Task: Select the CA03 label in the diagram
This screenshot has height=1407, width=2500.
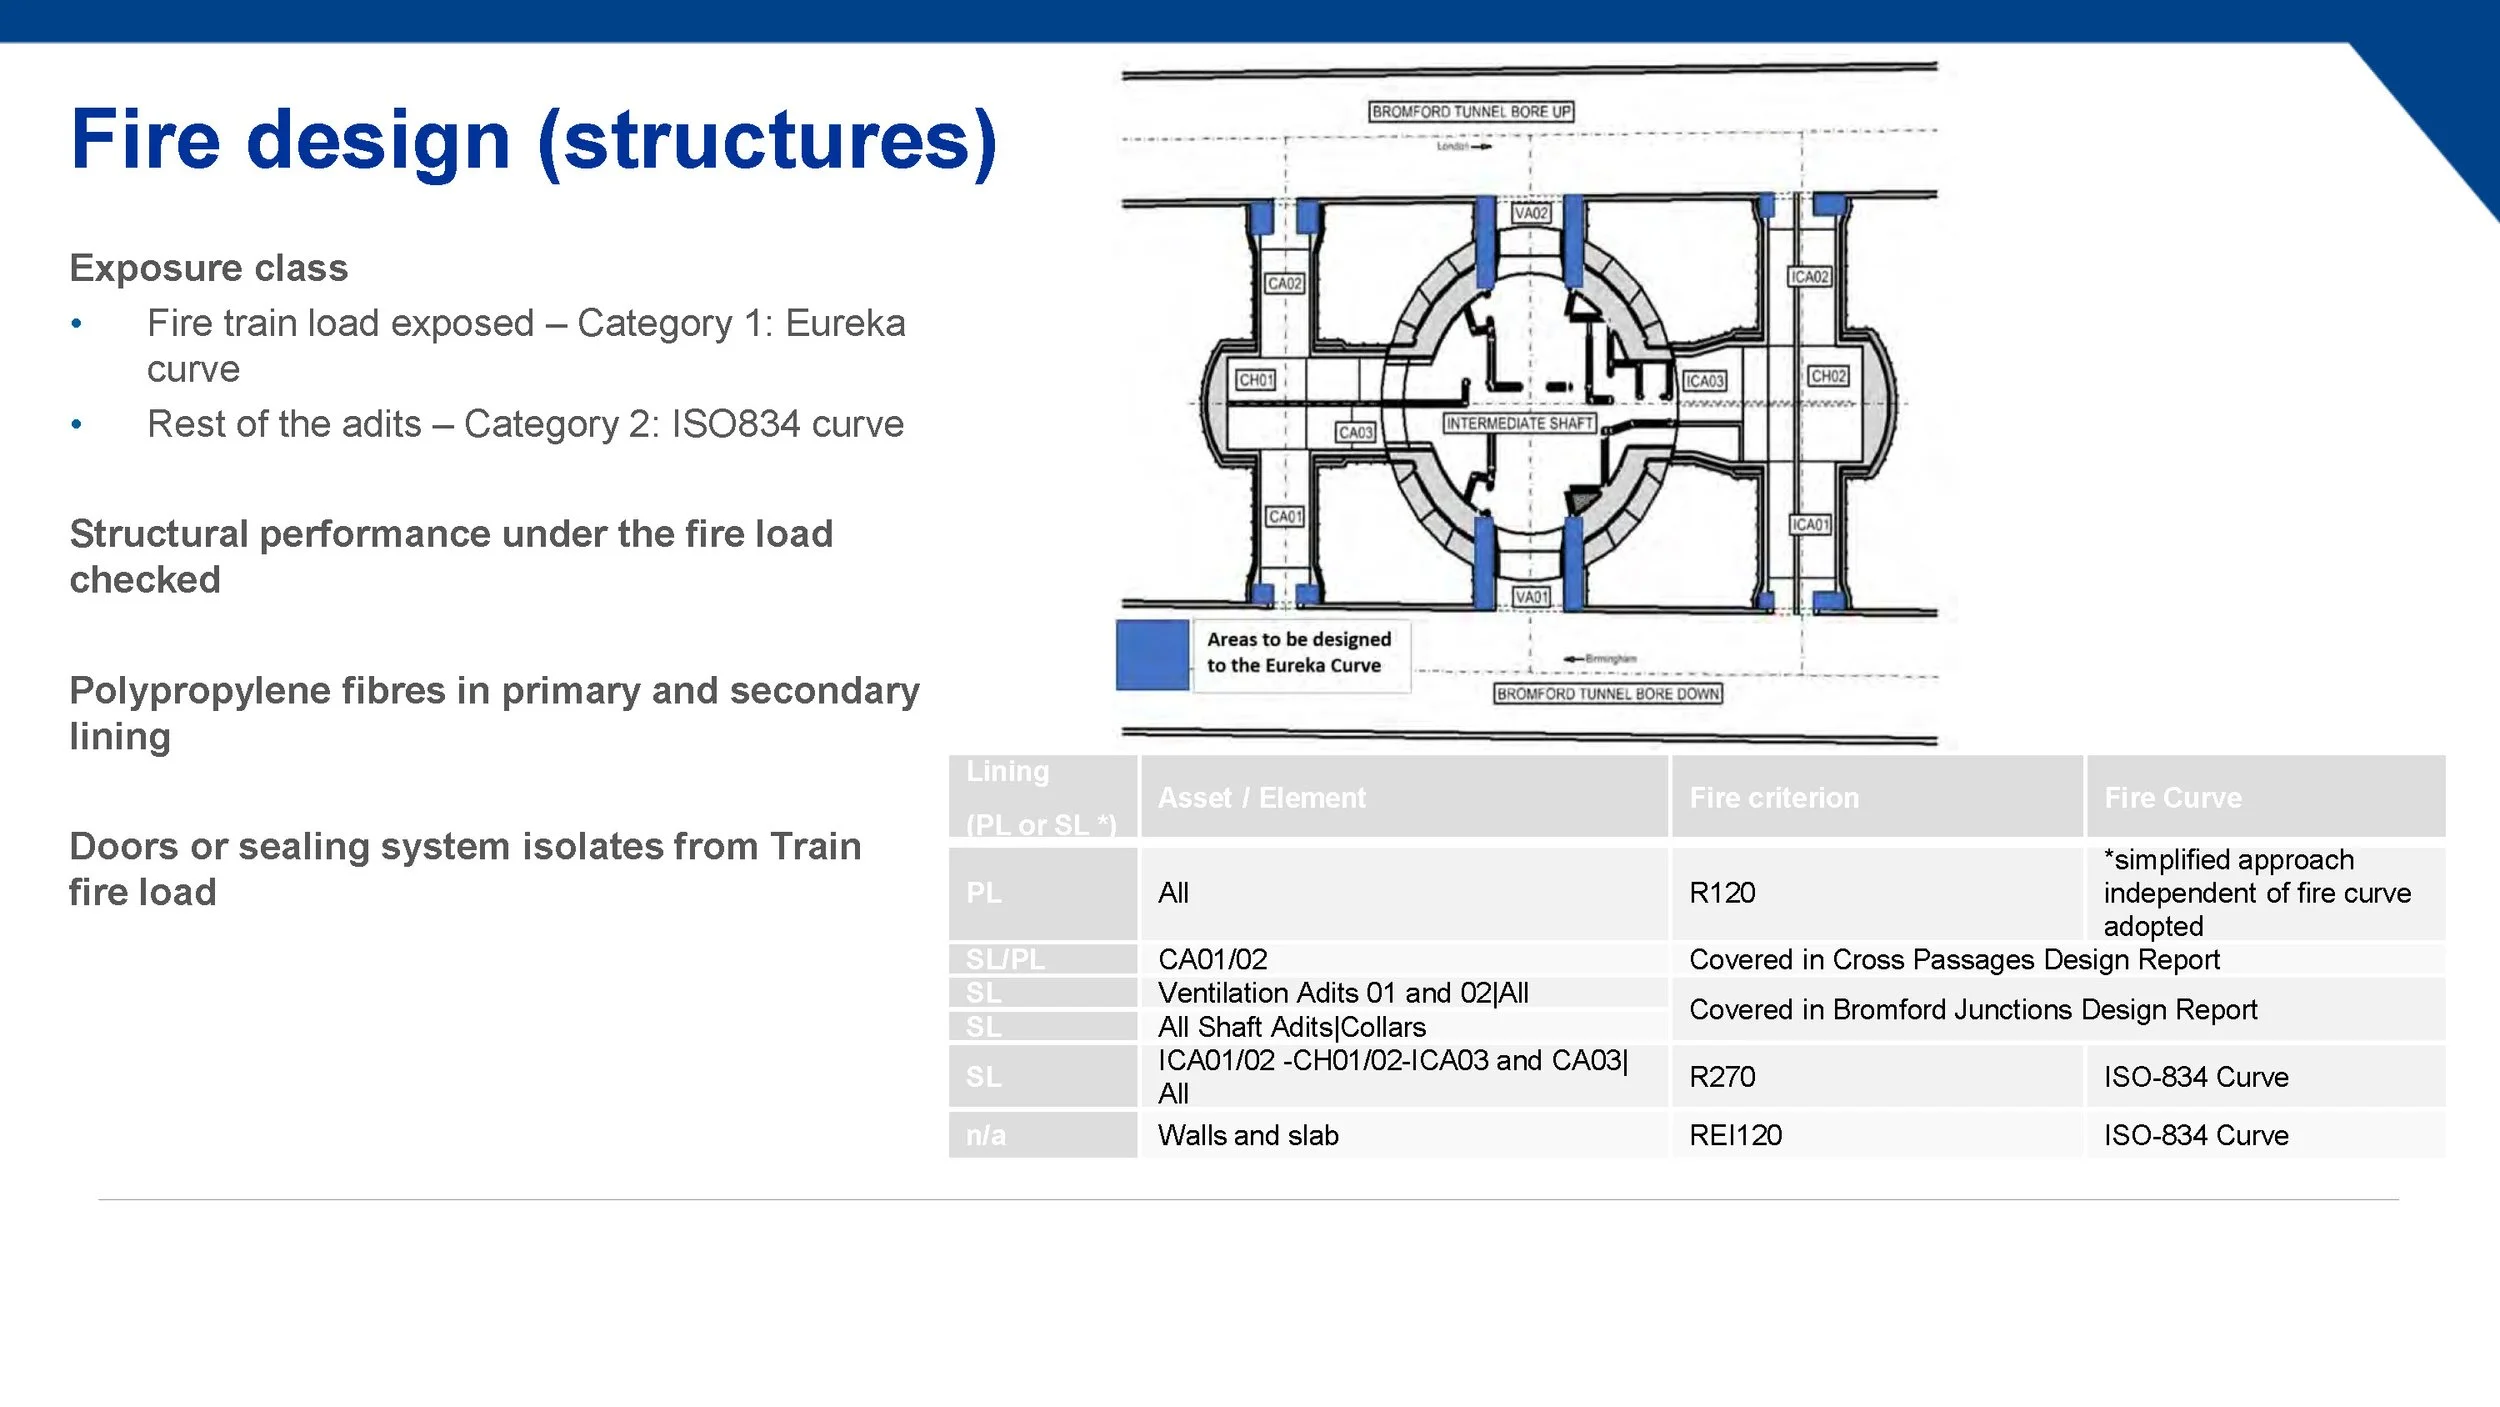Action: (x=1357, y=433)
